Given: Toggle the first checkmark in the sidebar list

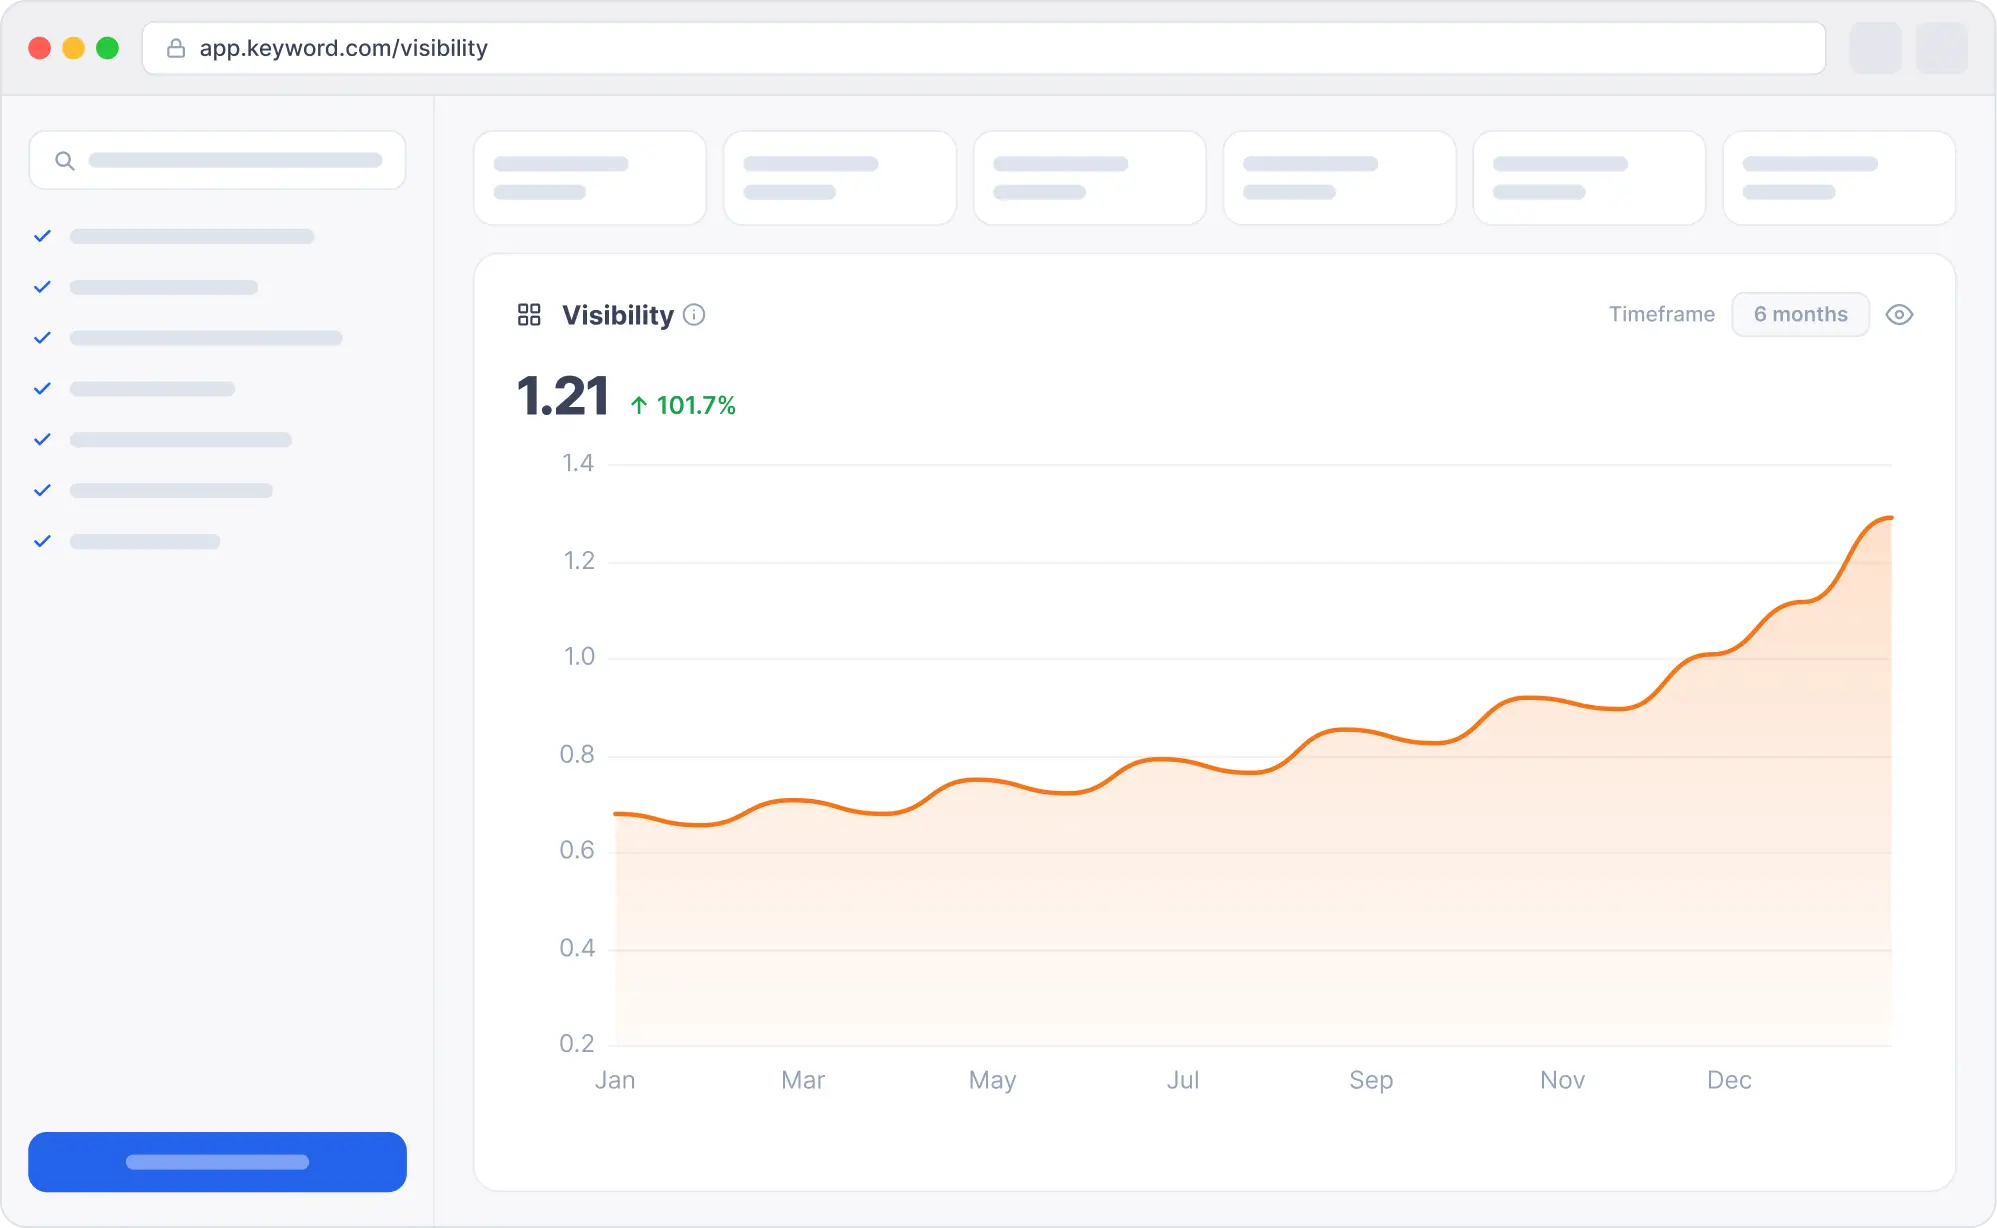Looking at the screenshot, I should (42, 235).
